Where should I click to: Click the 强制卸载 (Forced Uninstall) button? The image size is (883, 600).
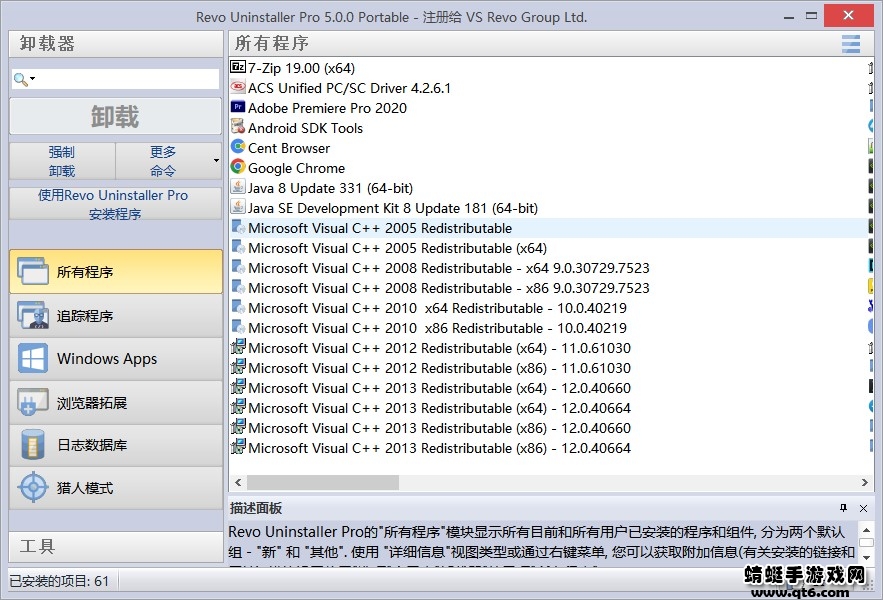[x=61, y=162]
